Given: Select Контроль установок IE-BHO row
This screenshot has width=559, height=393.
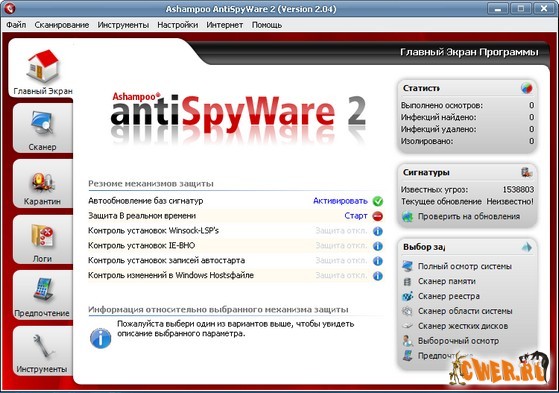Looking at the screenshot, I should coord(236,246).
